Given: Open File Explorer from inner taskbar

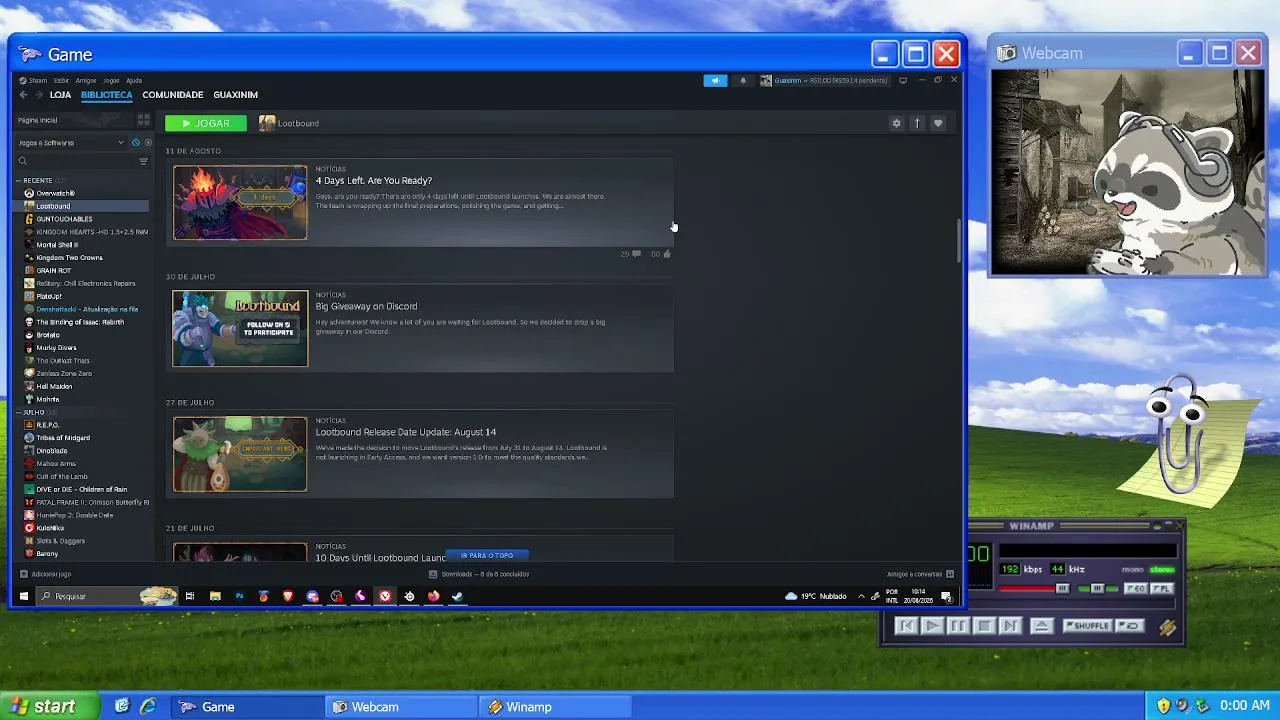Looking at the screenshot, I should 215,596.
